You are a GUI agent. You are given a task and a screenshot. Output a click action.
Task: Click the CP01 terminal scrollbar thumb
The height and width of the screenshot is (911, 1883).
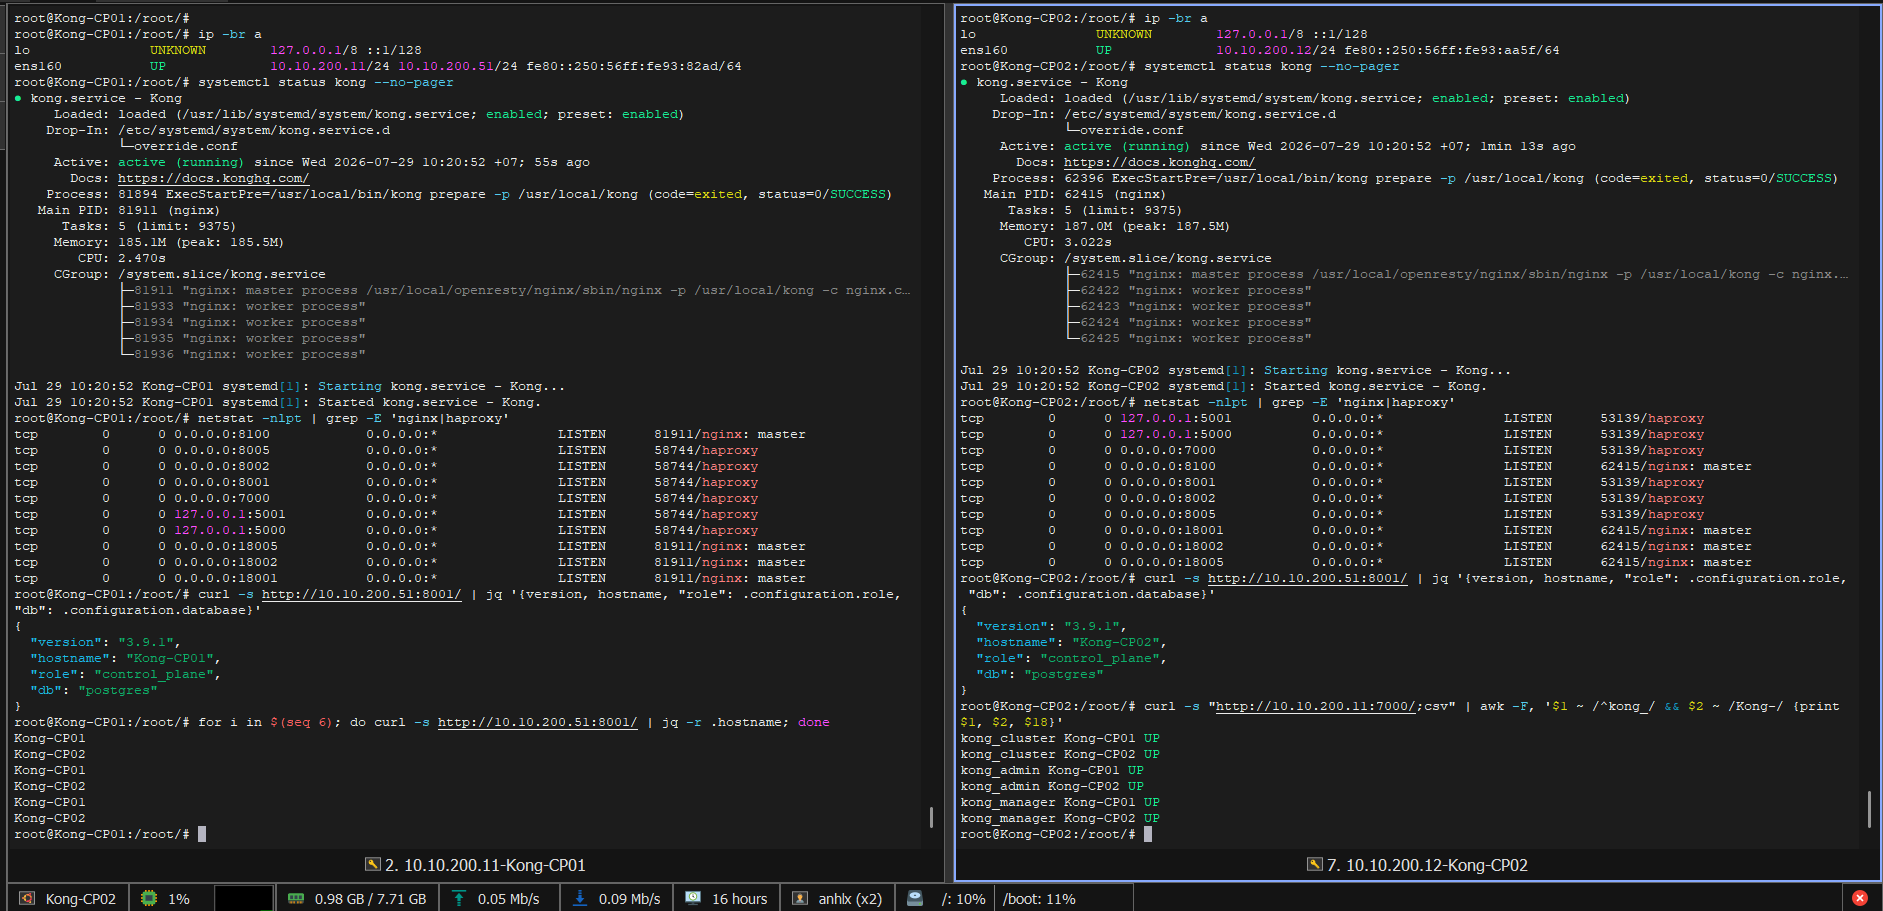pyautogui.click(x=931, y=817)
